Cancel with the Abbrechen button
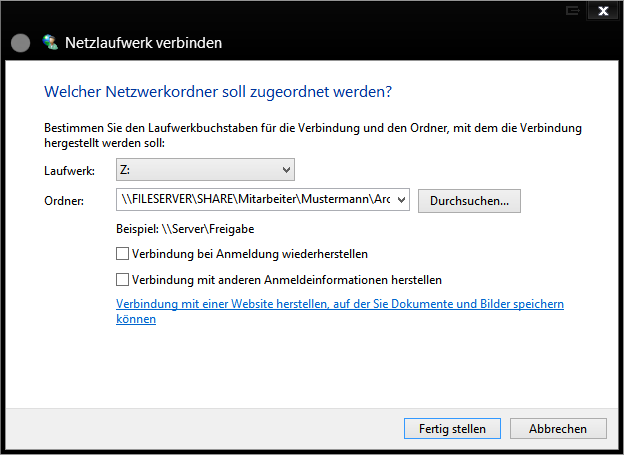The height and width of the screenshot is (455, 624). (558, 428)
